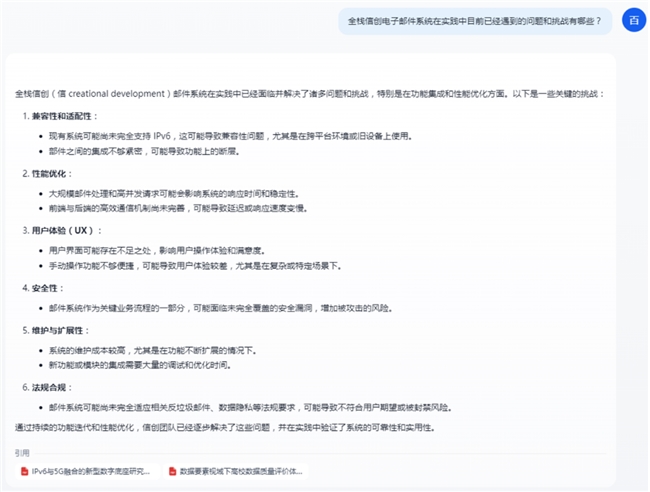Image resolution: width=650 pixels, height=492 pixels.
Task: Click the blue 百 user avatar icon
Action: click(x=634, y=20)
